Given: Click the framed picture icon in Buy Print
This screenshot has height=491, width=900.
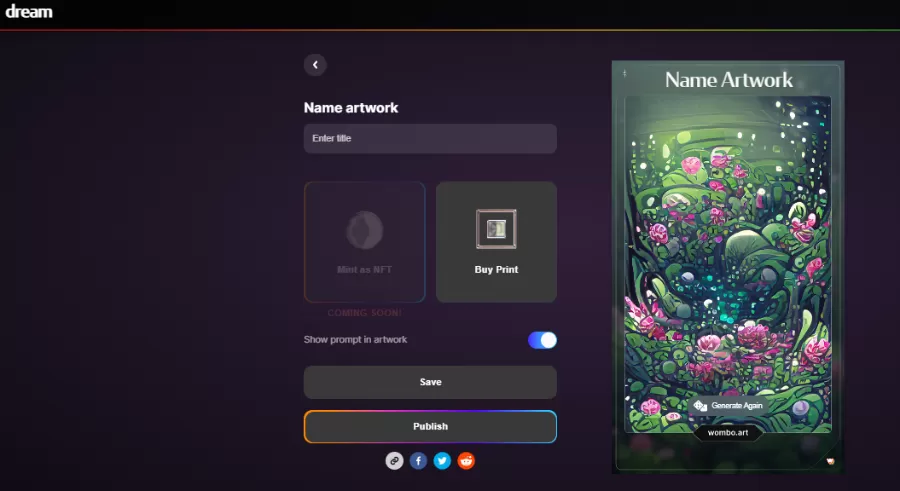Looking at the screenshot, I should pyautogui.click(x=496, y=229).
